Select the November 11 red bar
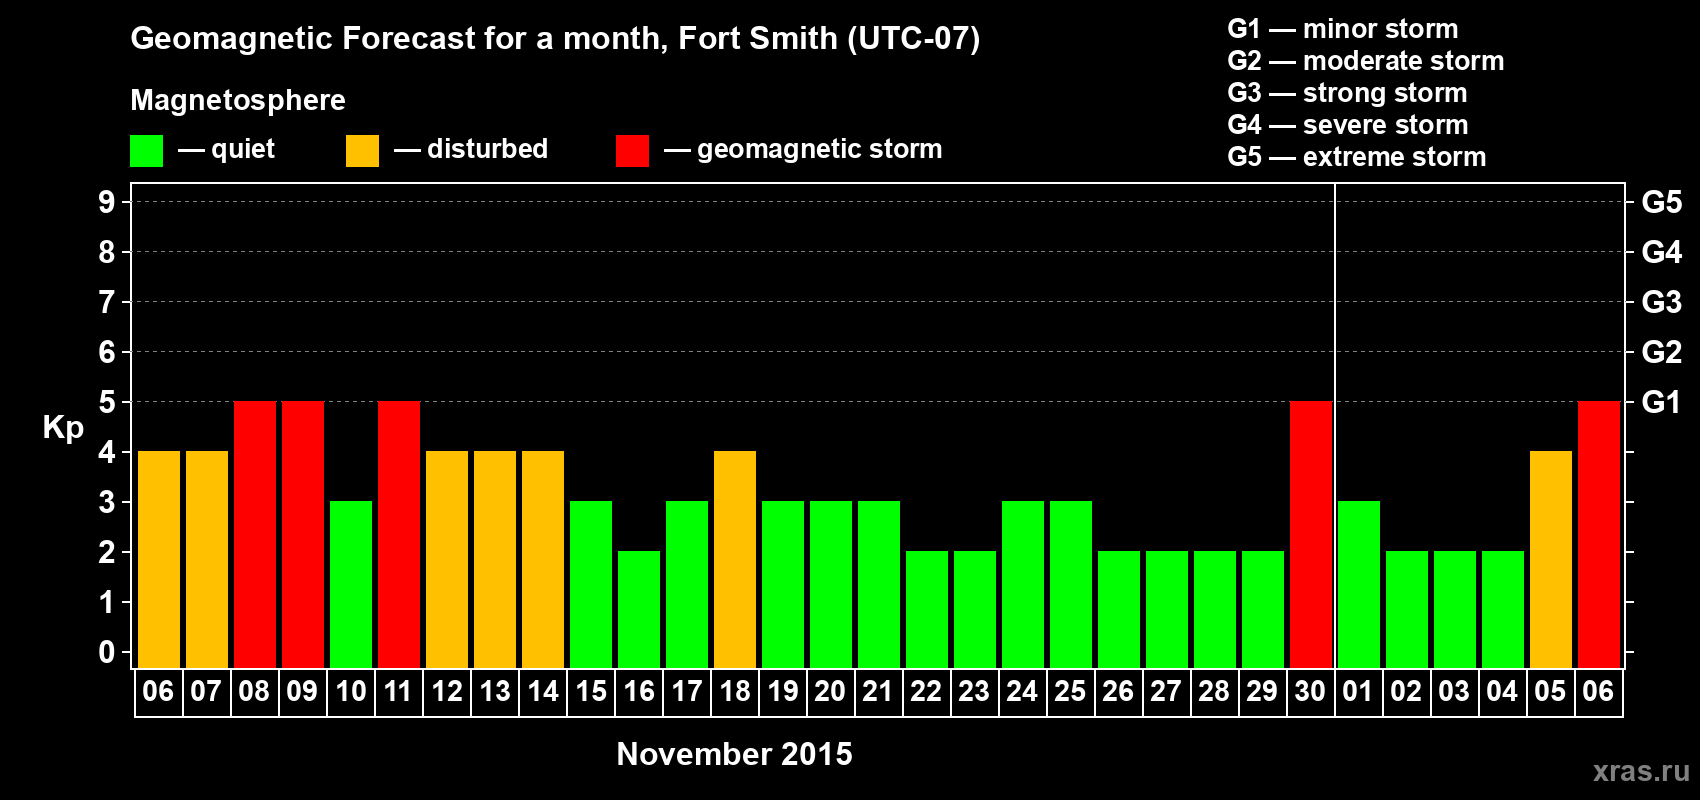 coord(399,535)
